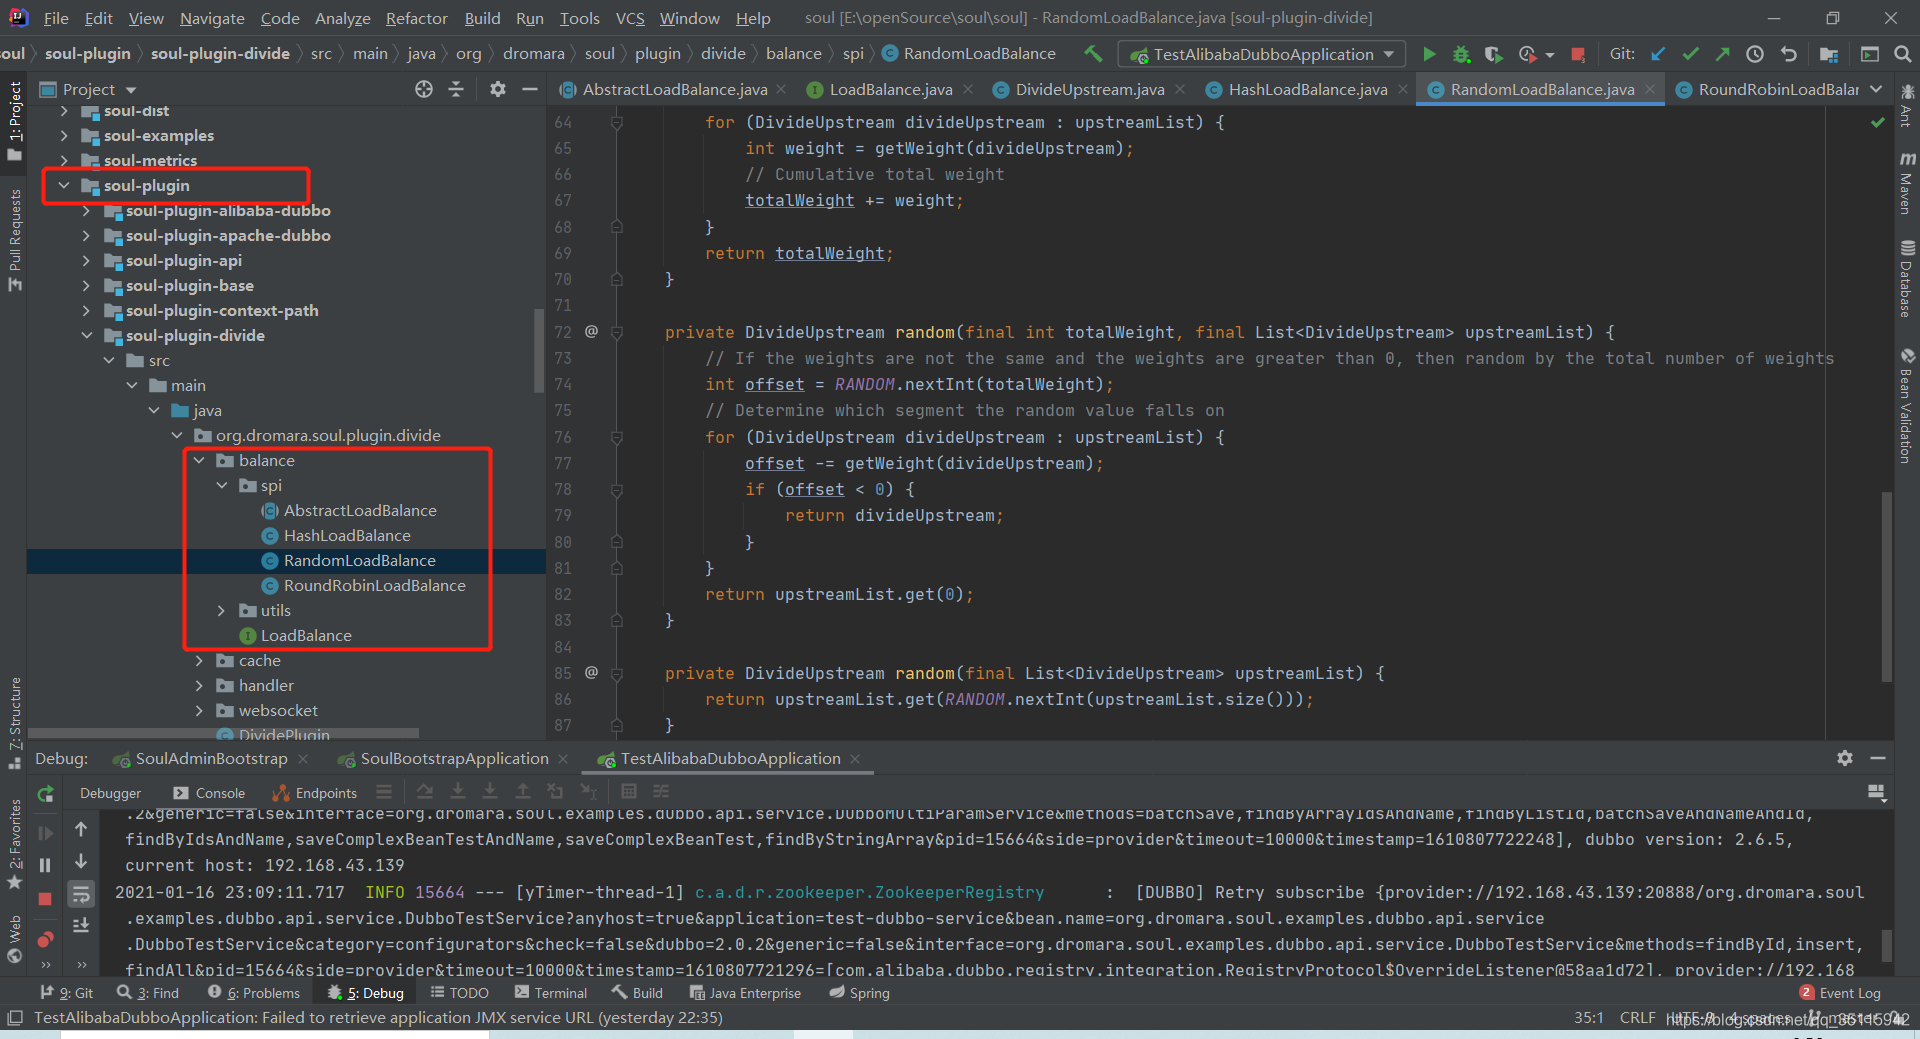Image resolution: width=1920 pixels, height=1039 pixels.
Task: Open Debug panel settings gear
Action: (x=1845, y=758)
